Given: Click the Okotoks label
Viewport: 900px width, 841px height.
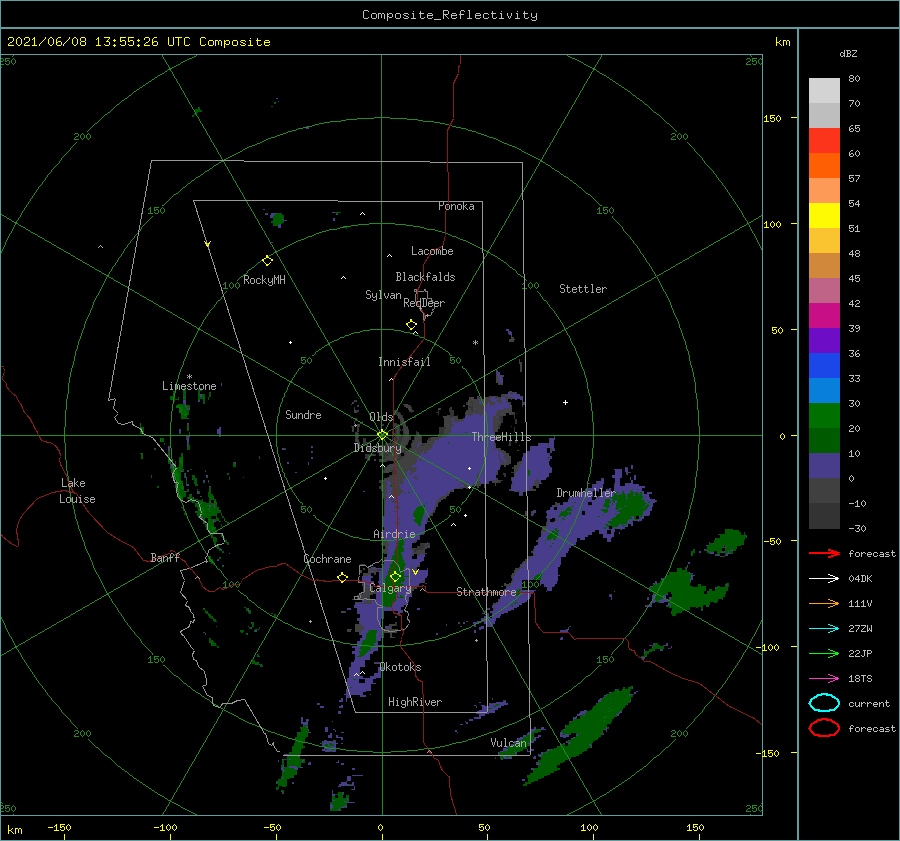Looking at the screenshot, I should pyautogui.click(x=400, y=666).
